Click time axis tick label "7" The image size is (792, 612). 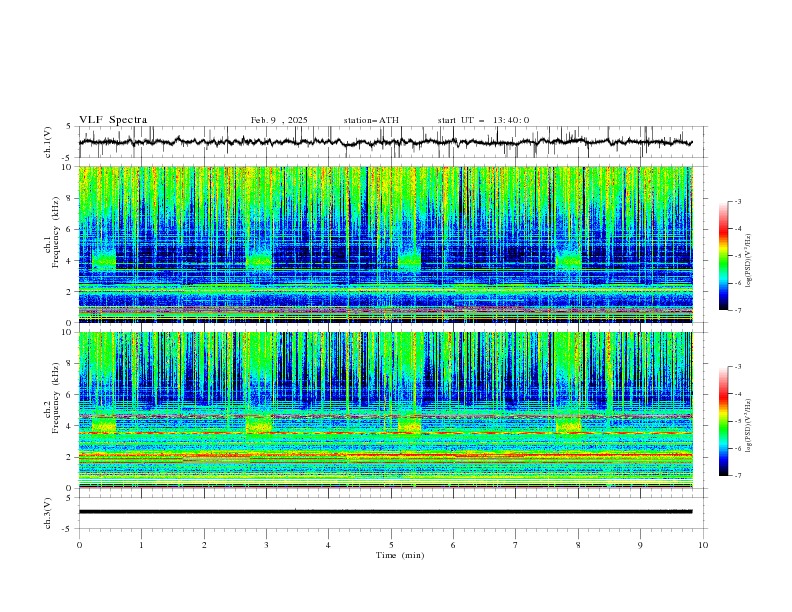516,545
